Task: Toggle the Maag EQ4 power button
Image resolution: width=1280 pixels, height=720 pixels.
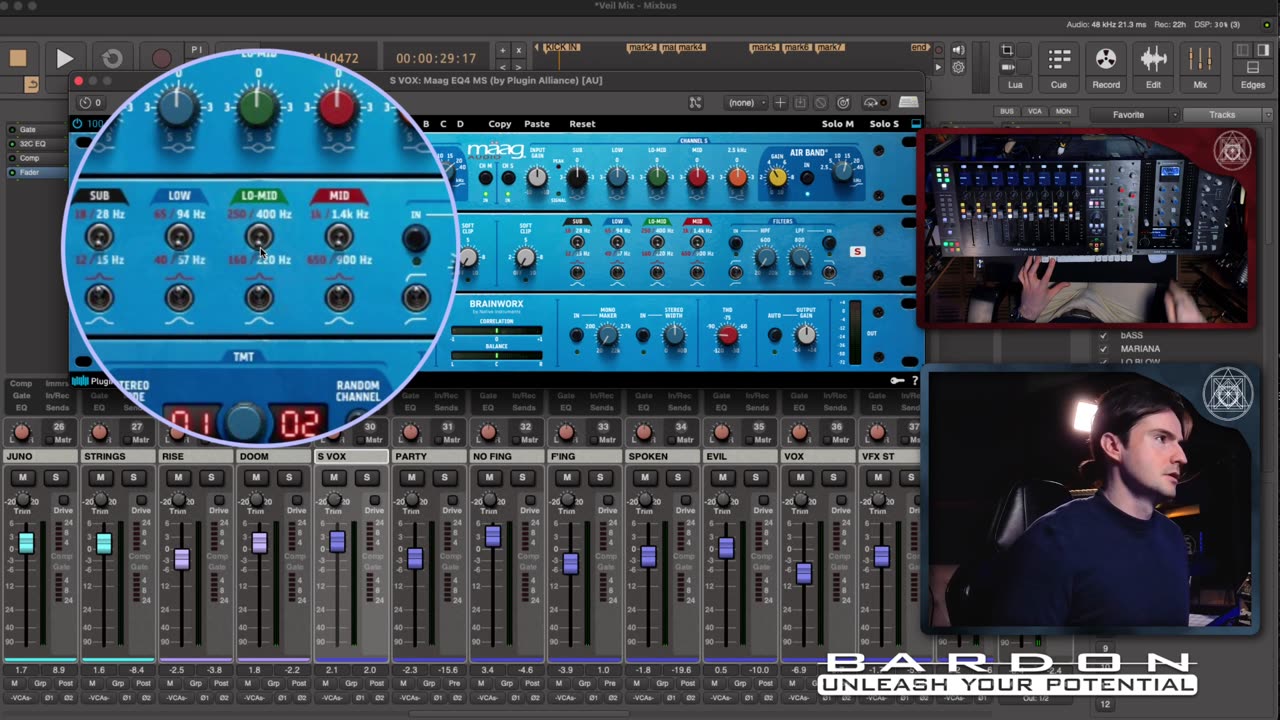Action: click(x=77, y=124)
